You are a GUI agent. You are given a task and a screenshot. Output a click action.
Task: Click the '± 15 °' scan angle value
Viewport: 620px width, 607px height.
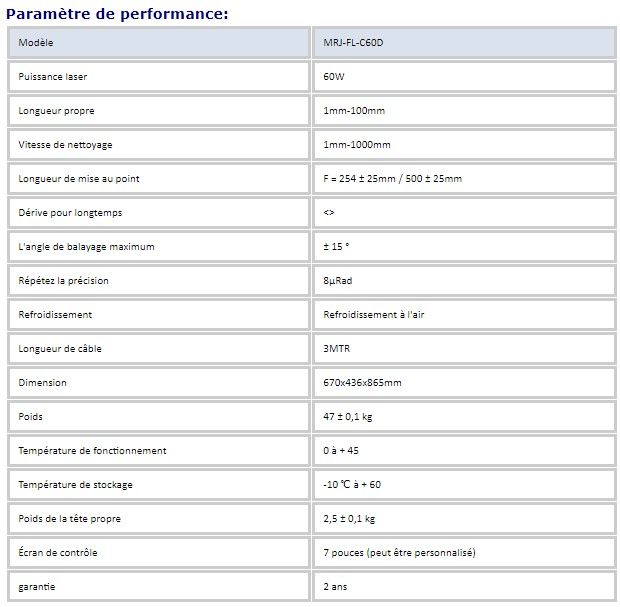[338, 247]
